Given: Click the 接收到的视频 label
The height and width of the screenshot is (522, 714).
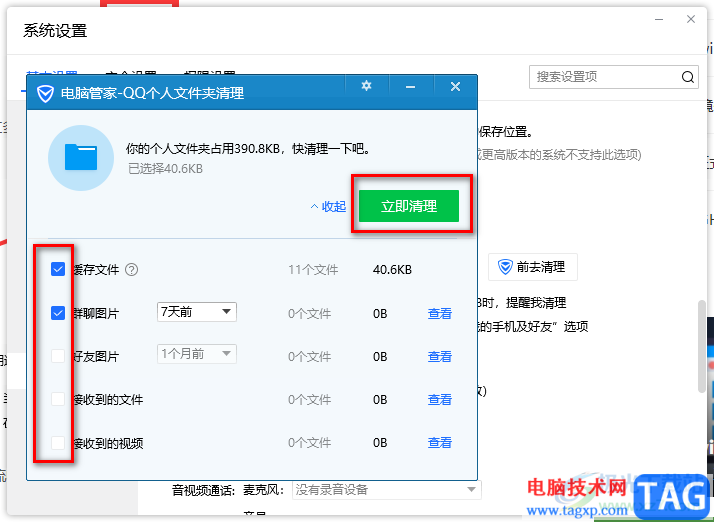Looking at the screenshot, I should point(108,443).
